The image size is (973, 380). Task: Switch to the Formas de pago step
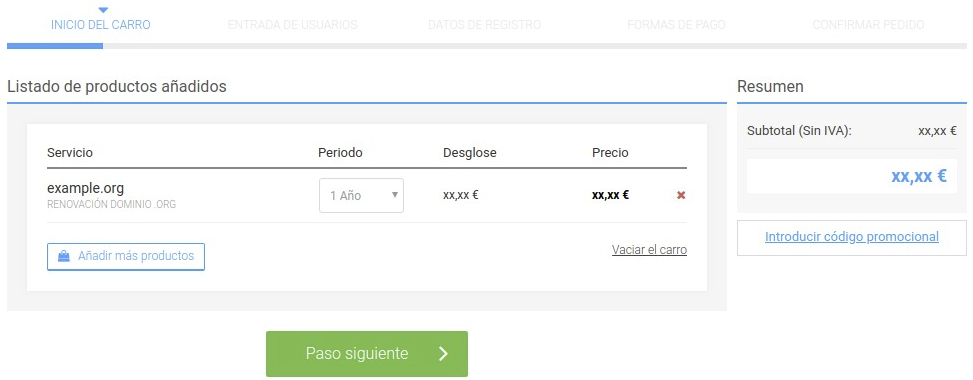click(x=676, y=25)
